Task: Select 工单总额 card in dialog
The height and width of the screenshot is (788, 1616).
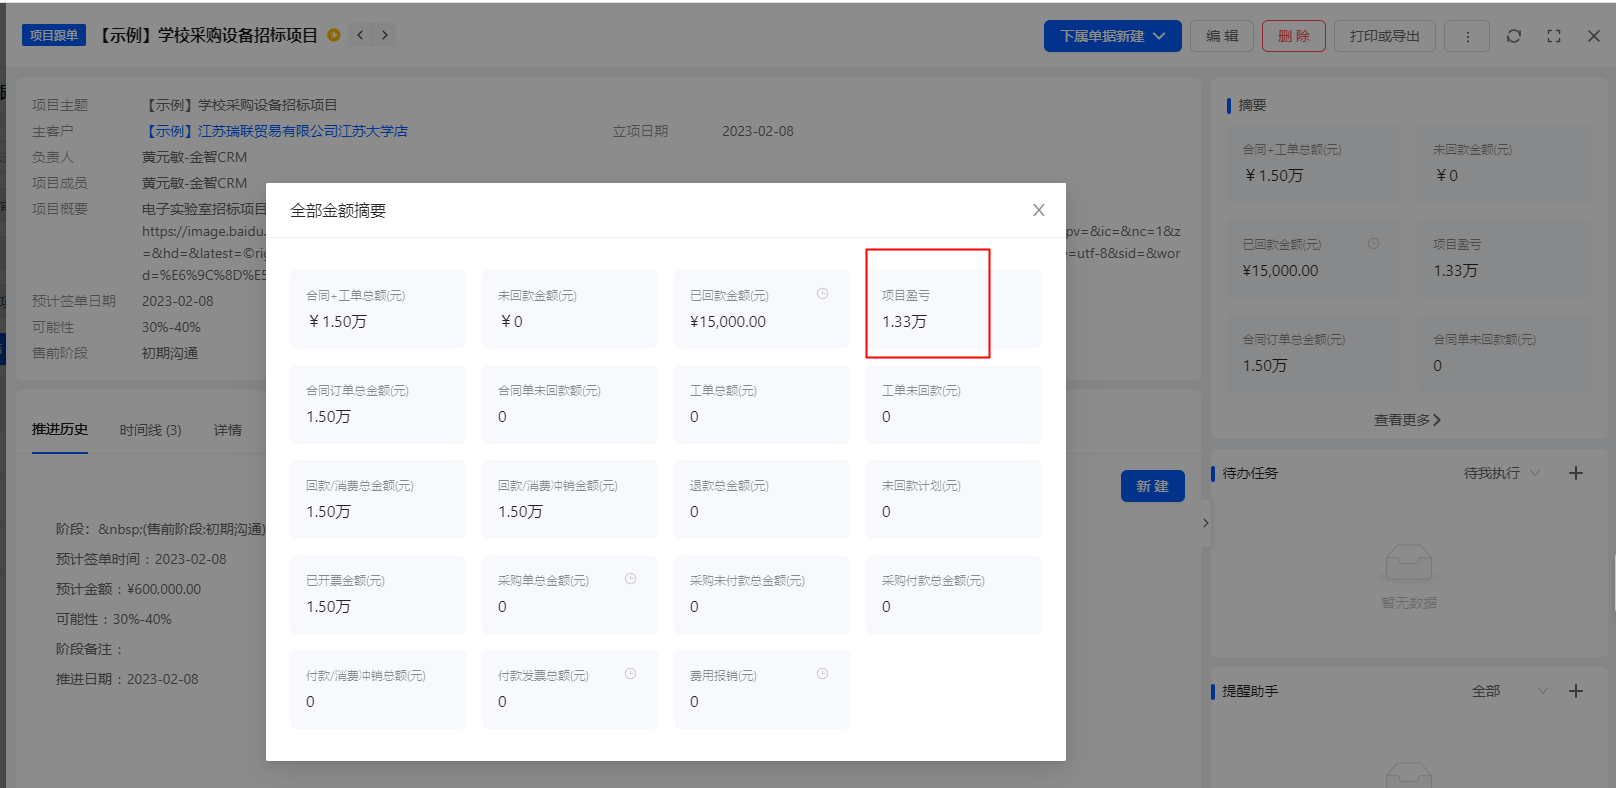Action: click(x=762, y=404)
